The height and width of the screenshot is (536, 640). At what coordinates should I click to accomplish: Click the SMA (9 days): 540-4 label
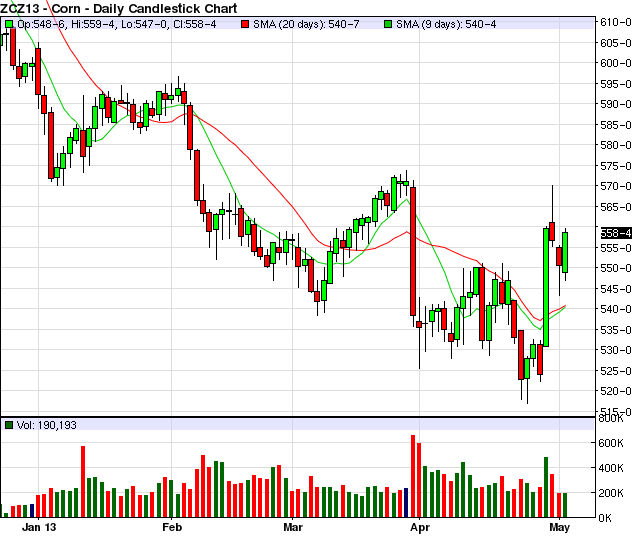pyautogui.click(x=446, y=24)
